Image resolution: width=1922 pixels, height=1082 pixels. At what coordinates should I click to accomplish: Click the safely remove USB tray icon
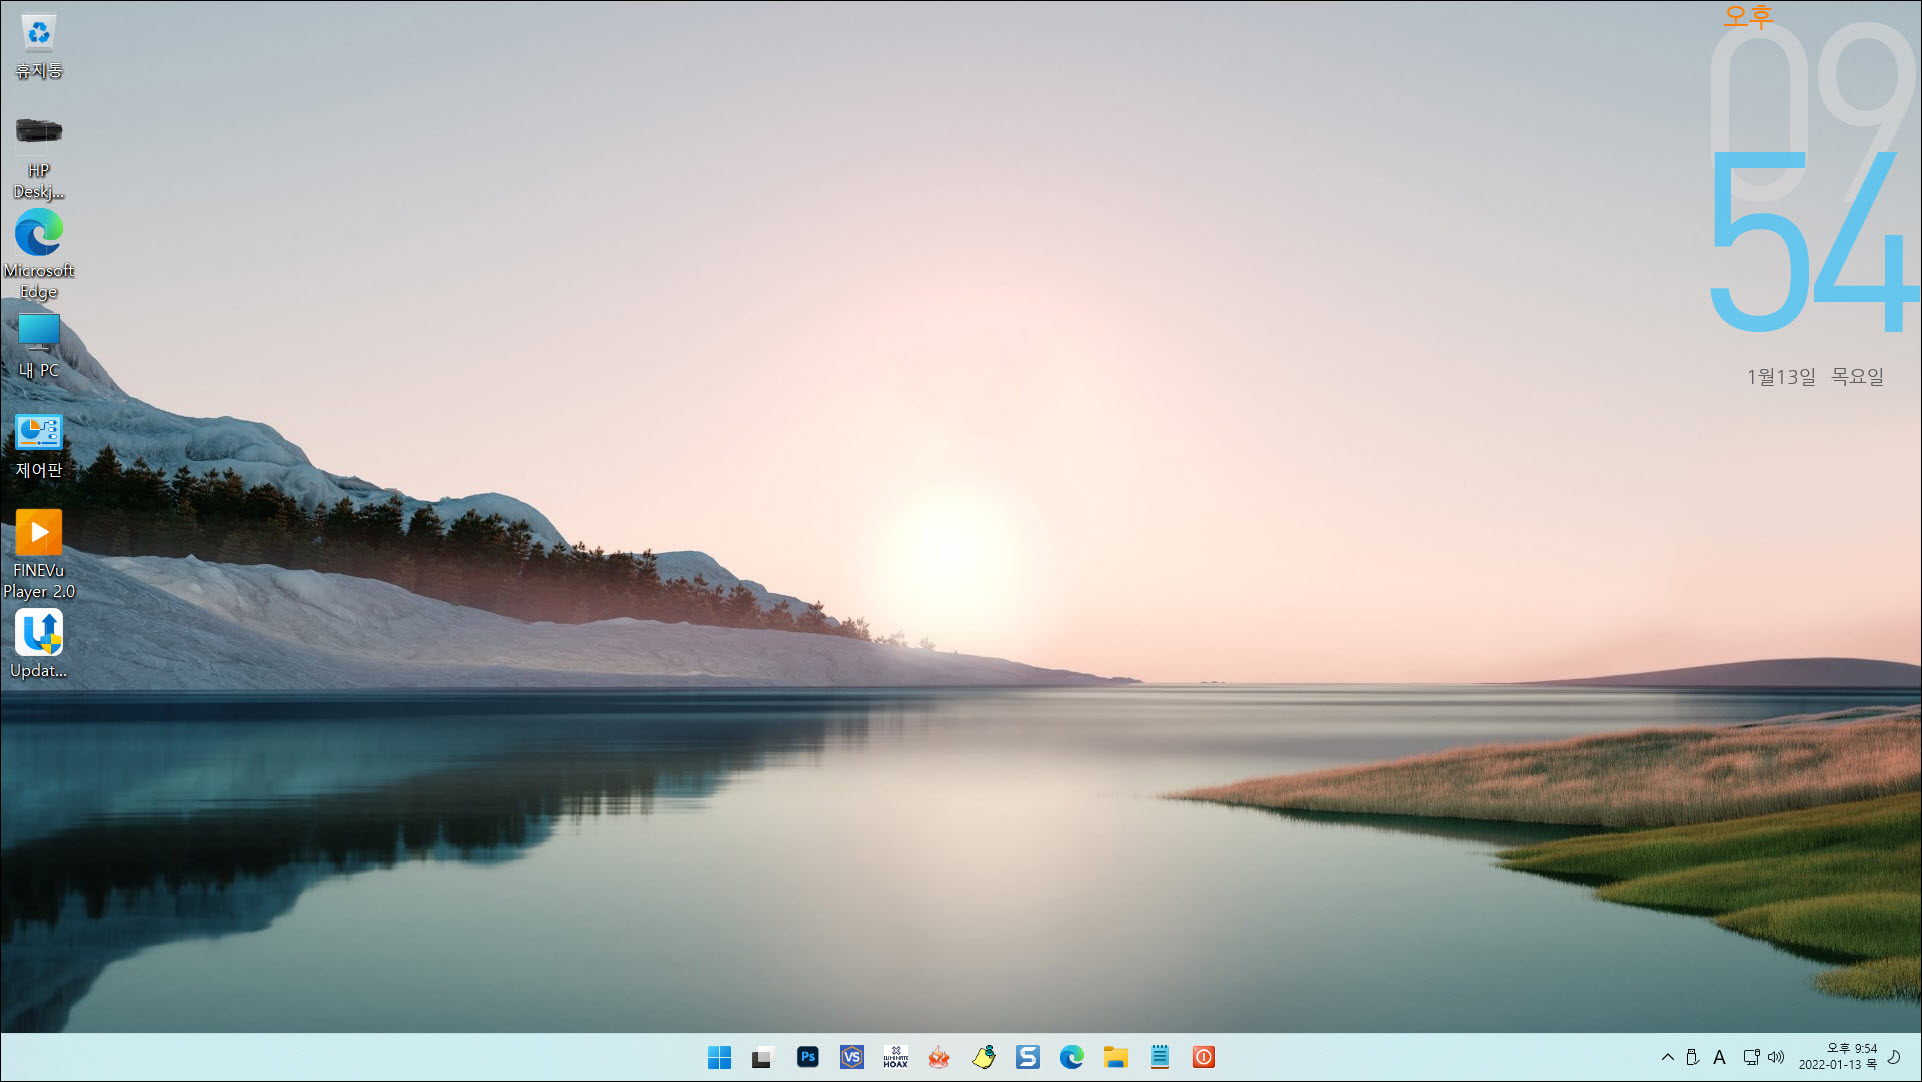(x=1692, y=1057)
